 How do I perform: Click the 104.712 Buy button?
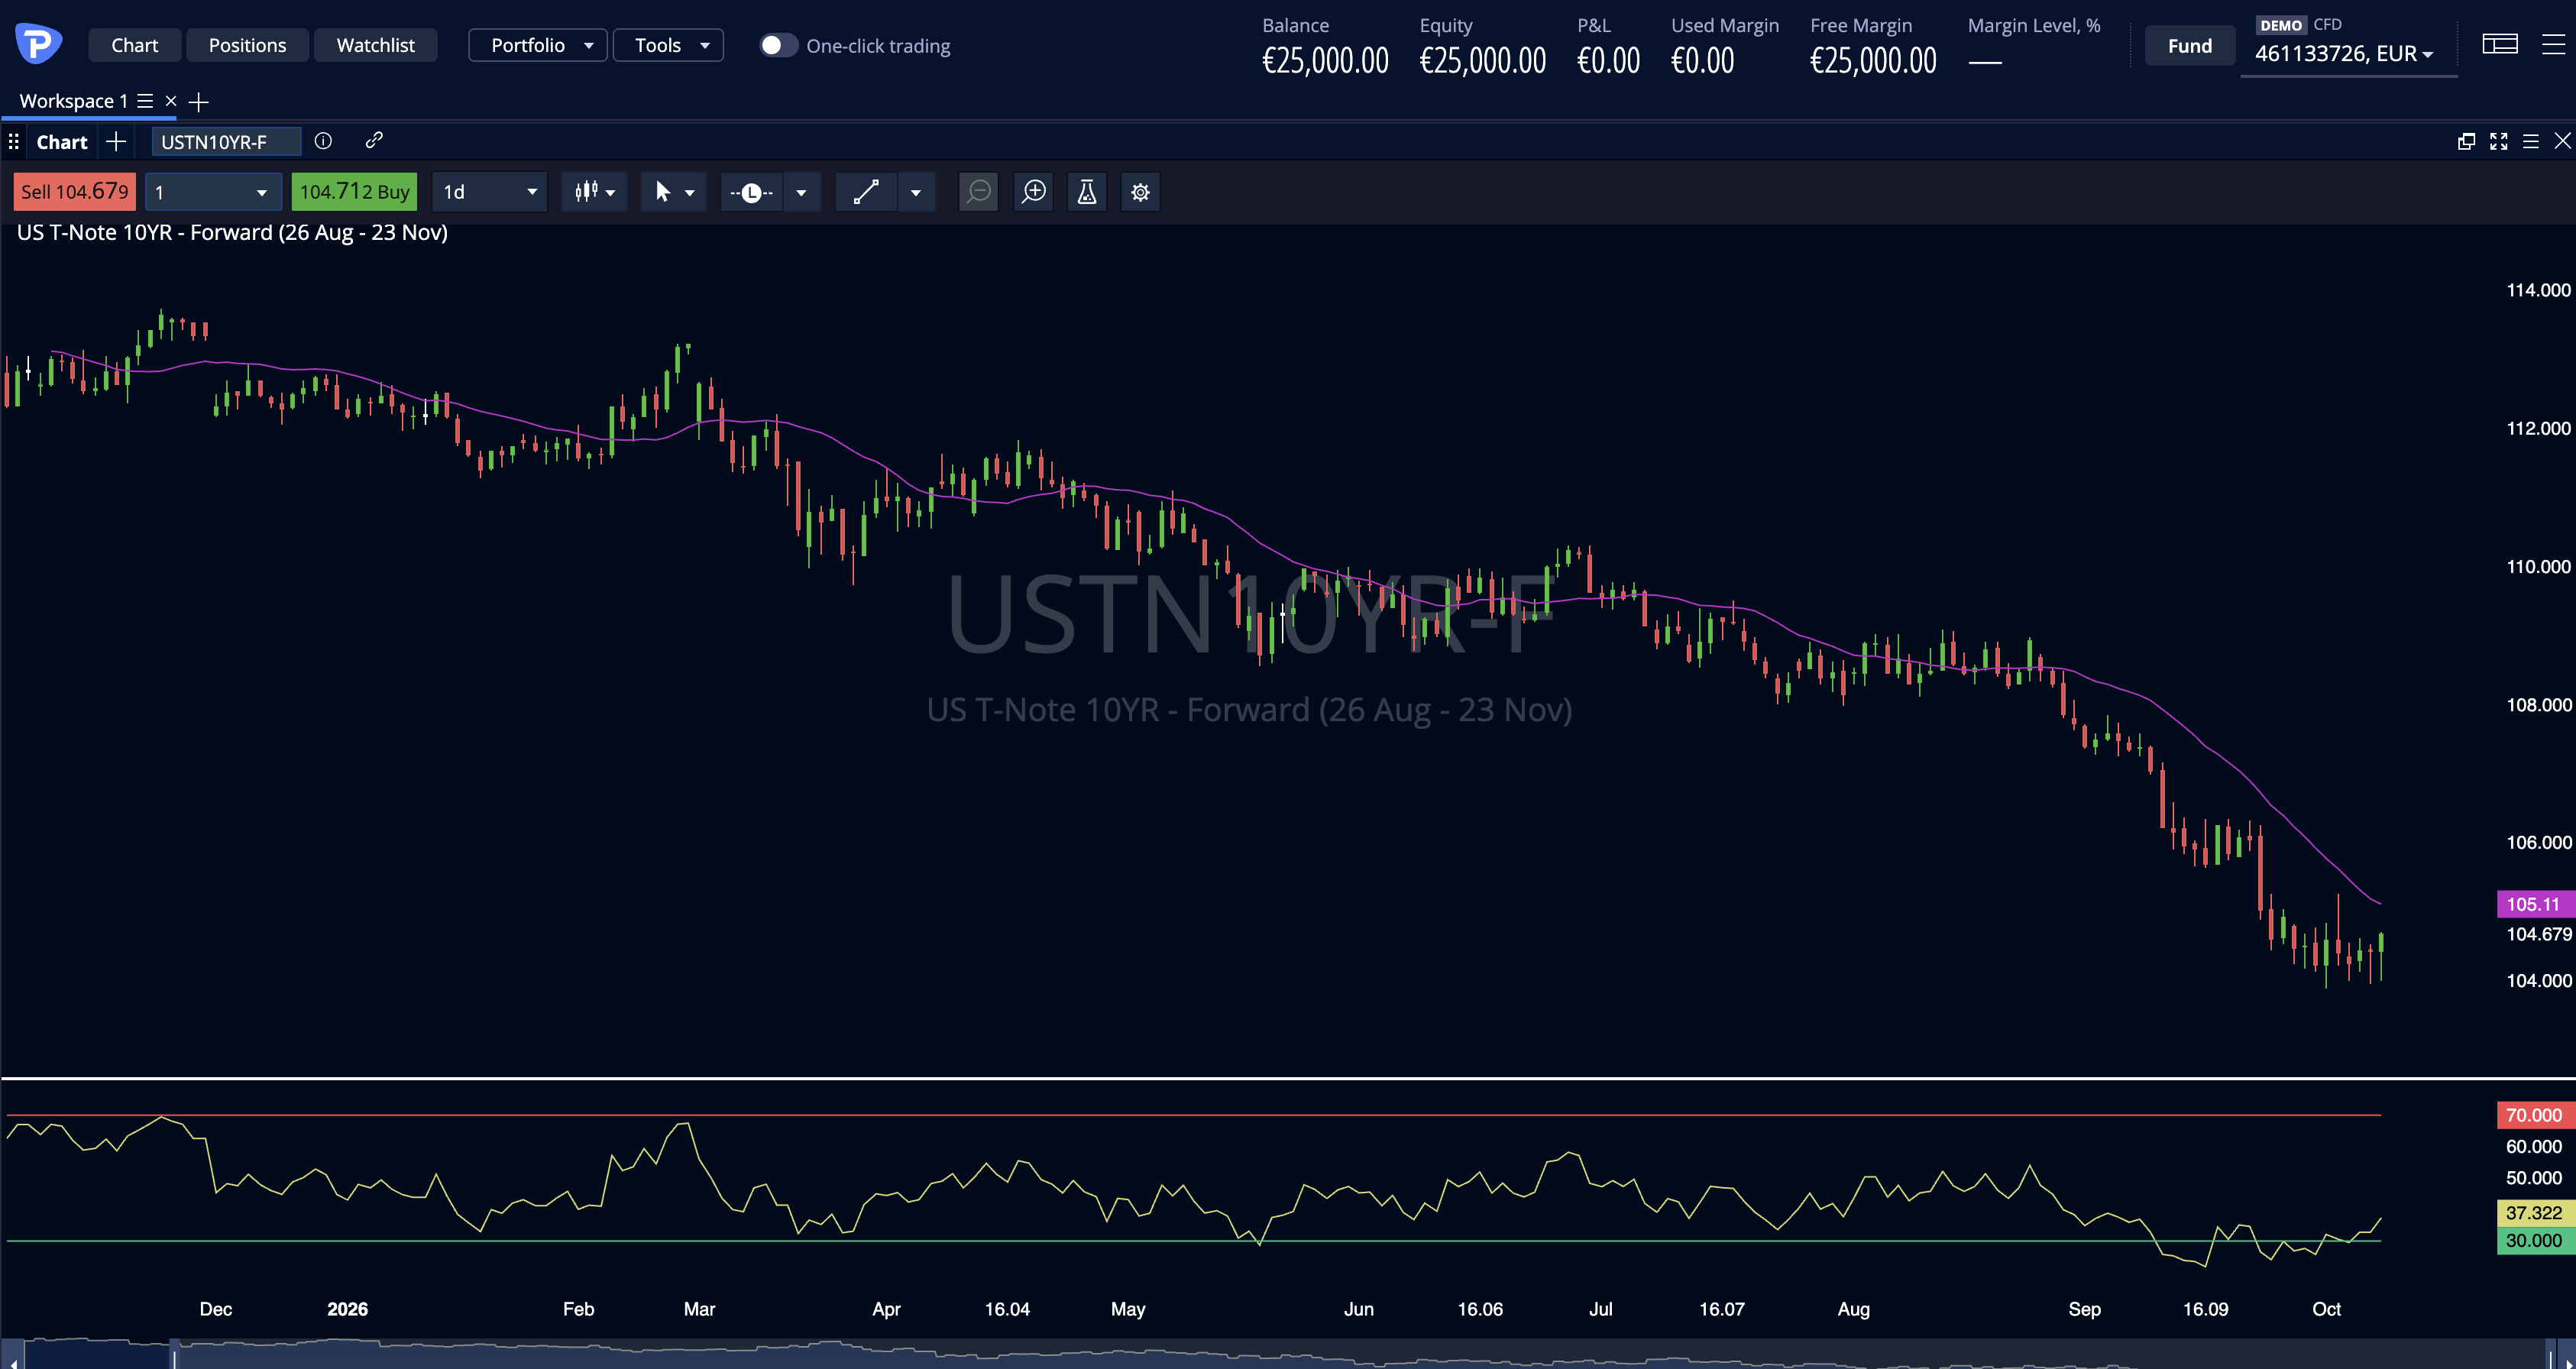(354, 192)
